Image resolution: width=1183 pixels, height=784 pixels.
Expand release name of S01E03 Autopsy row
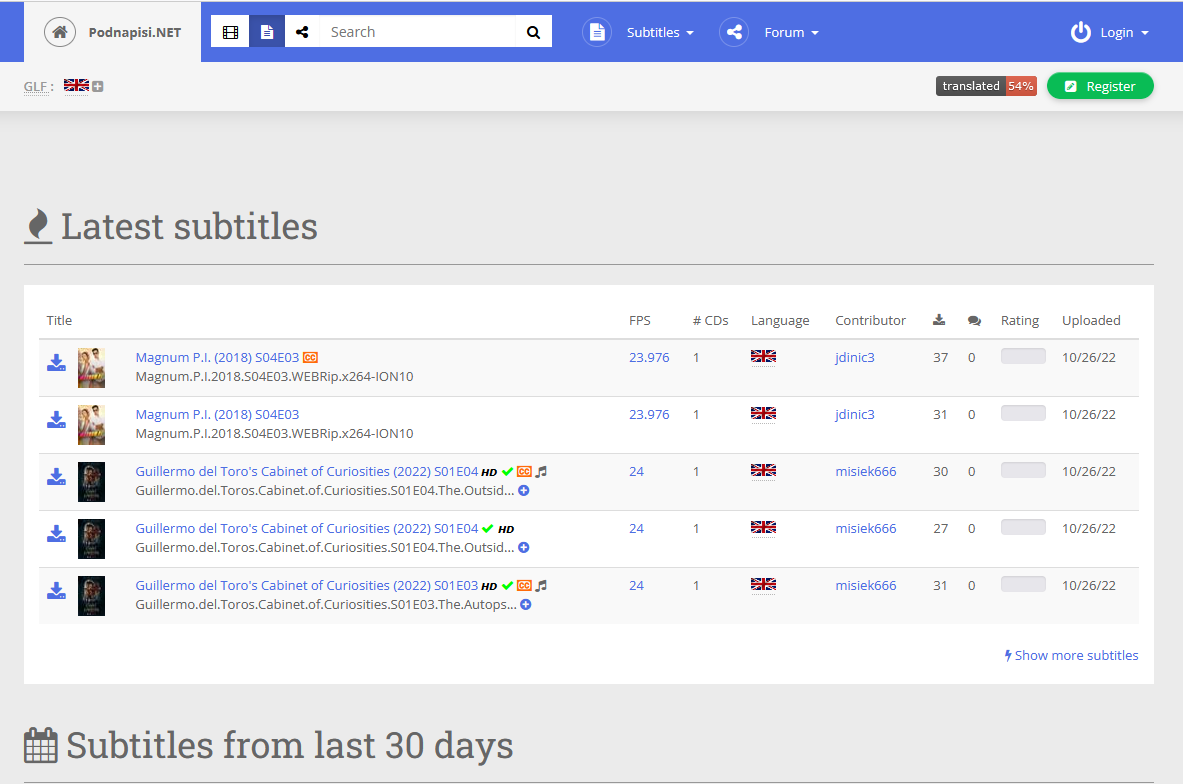(x=526, y=604)
